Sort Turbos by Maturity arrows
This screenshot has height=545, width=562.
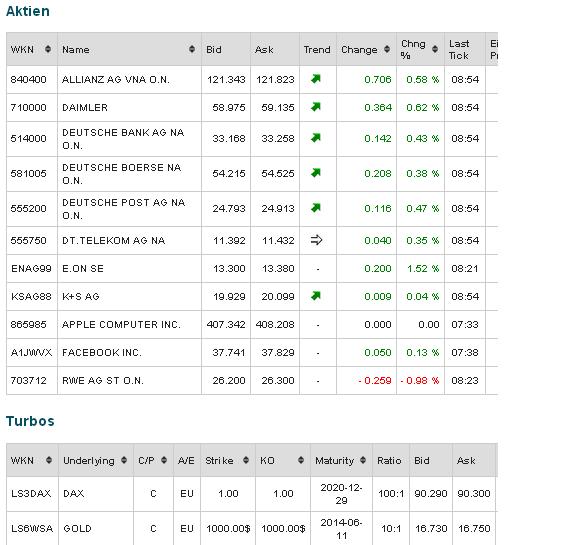(x=363, y=460)
